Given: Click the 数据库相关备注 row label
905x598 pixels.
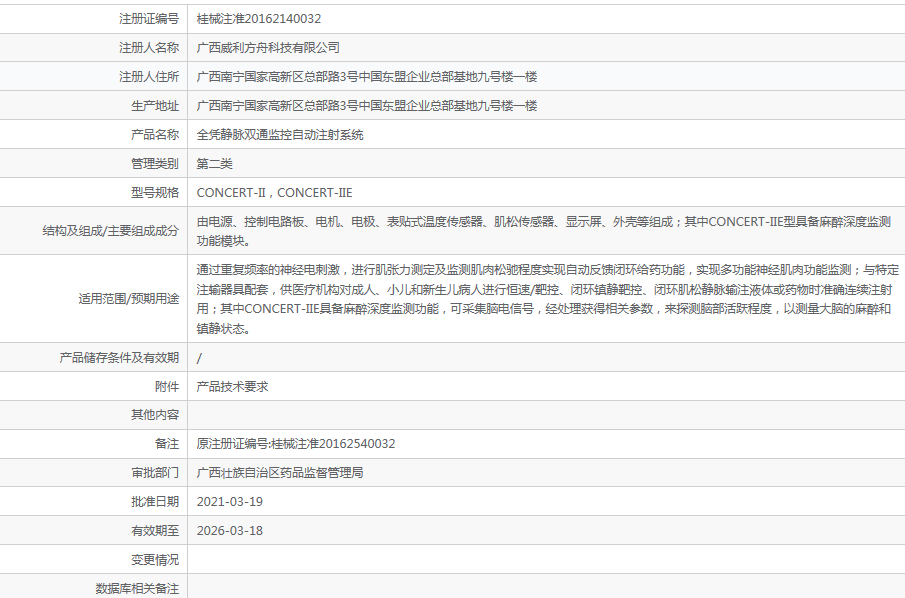Looking at the screenshot, I should [x=137, y=588].
